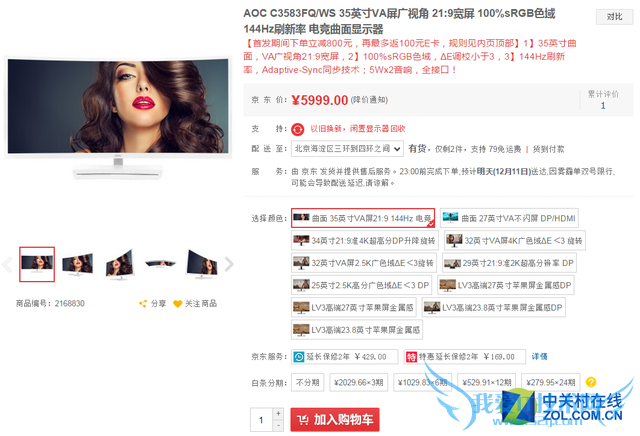Screen dimensions: 640x436
Task: Click the 对比 compare button
Action: (x=614, y=17)
